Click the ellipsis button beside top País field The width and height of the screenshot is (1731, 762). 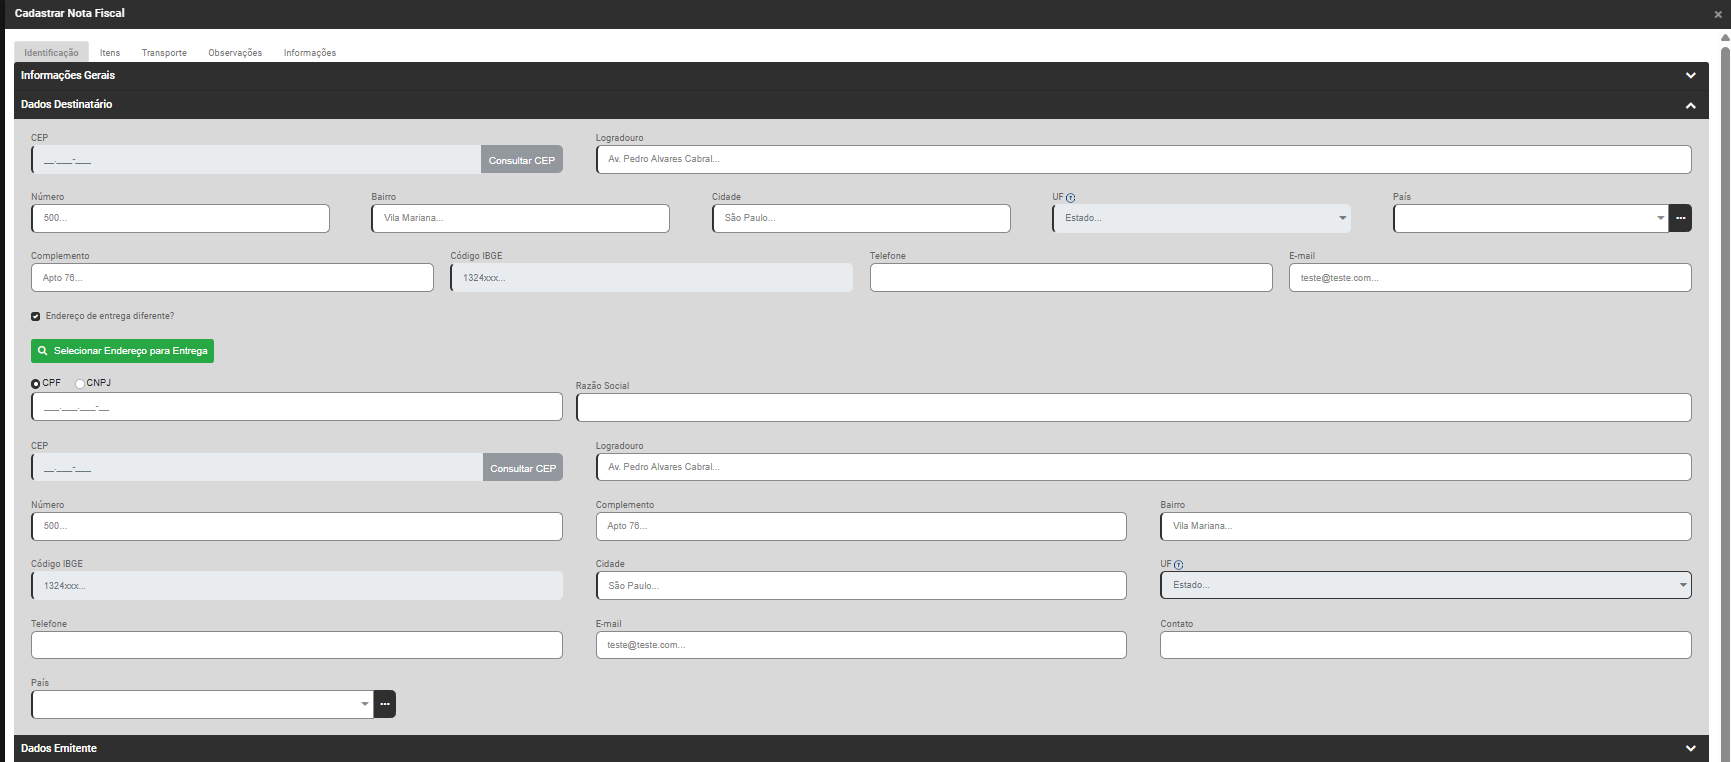1681,218
